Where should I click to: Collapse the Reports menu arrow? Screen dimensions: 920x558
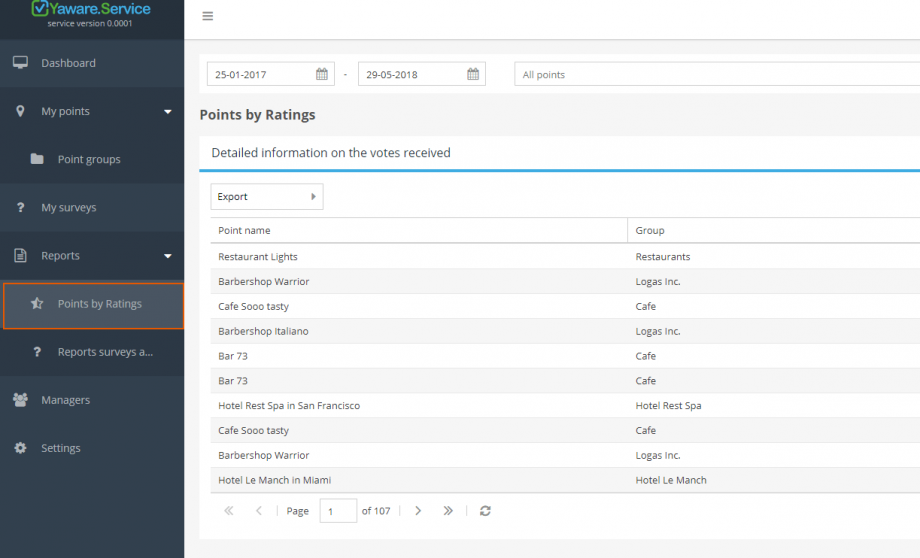coord(168,256)
